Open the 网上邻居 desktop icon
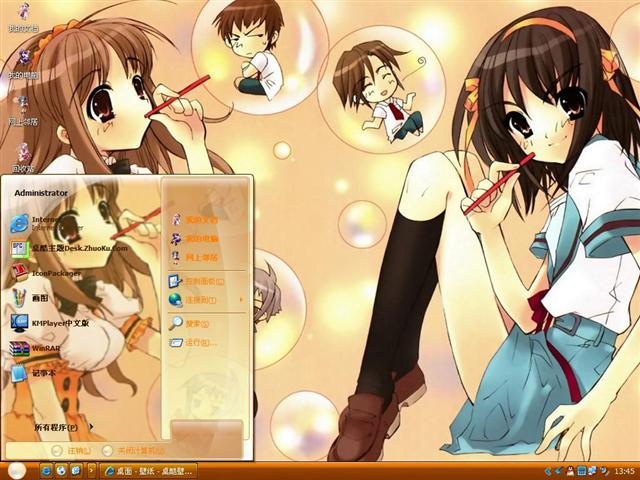This screenshot has width=640, height=480. [x=23, y=111]
